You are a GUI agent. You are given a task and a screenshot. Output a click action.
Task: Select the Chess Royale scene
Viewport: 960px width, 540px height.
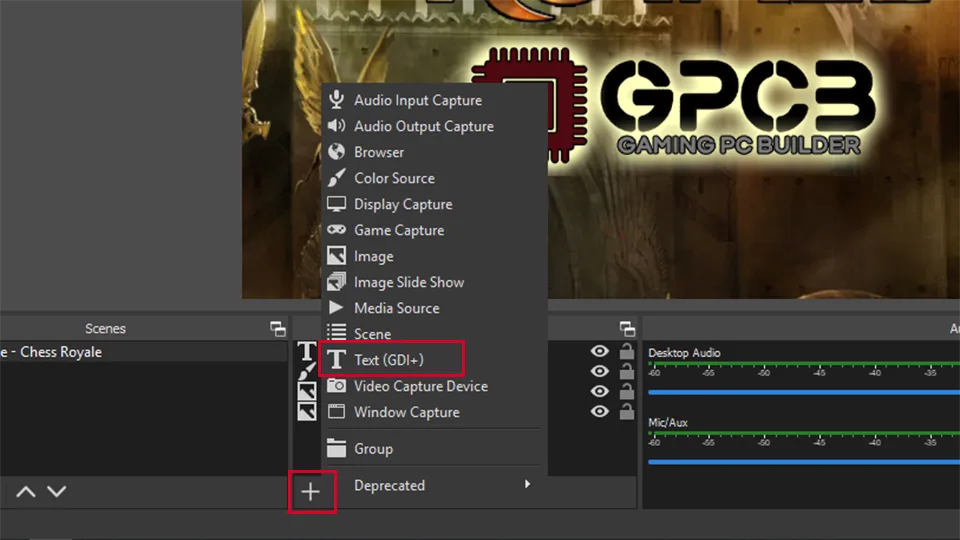(x=143, y=352)
